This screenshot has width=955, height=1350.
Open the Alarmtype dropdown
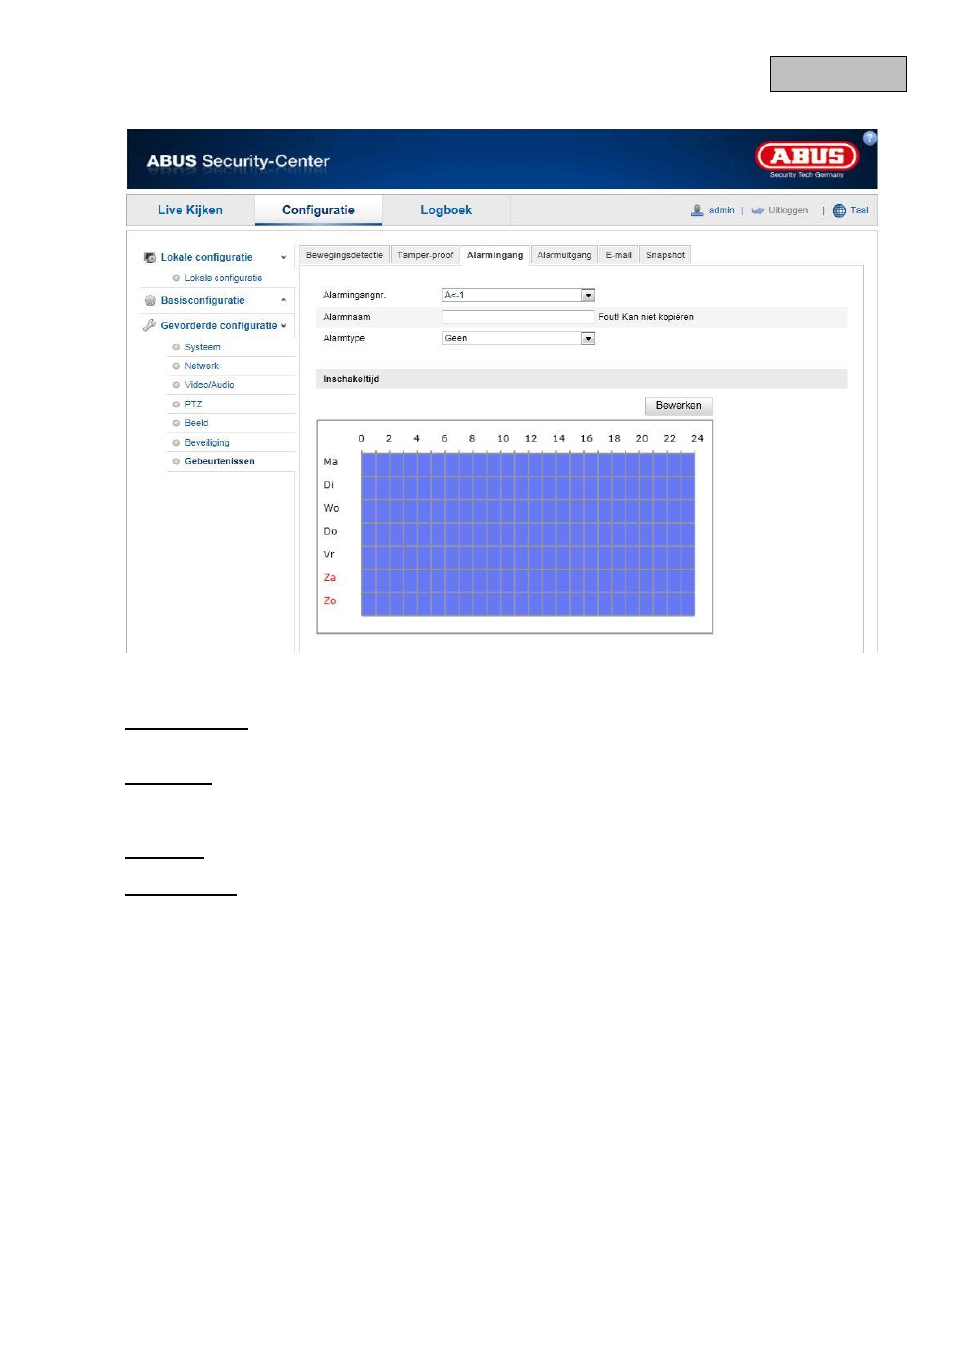518,338
